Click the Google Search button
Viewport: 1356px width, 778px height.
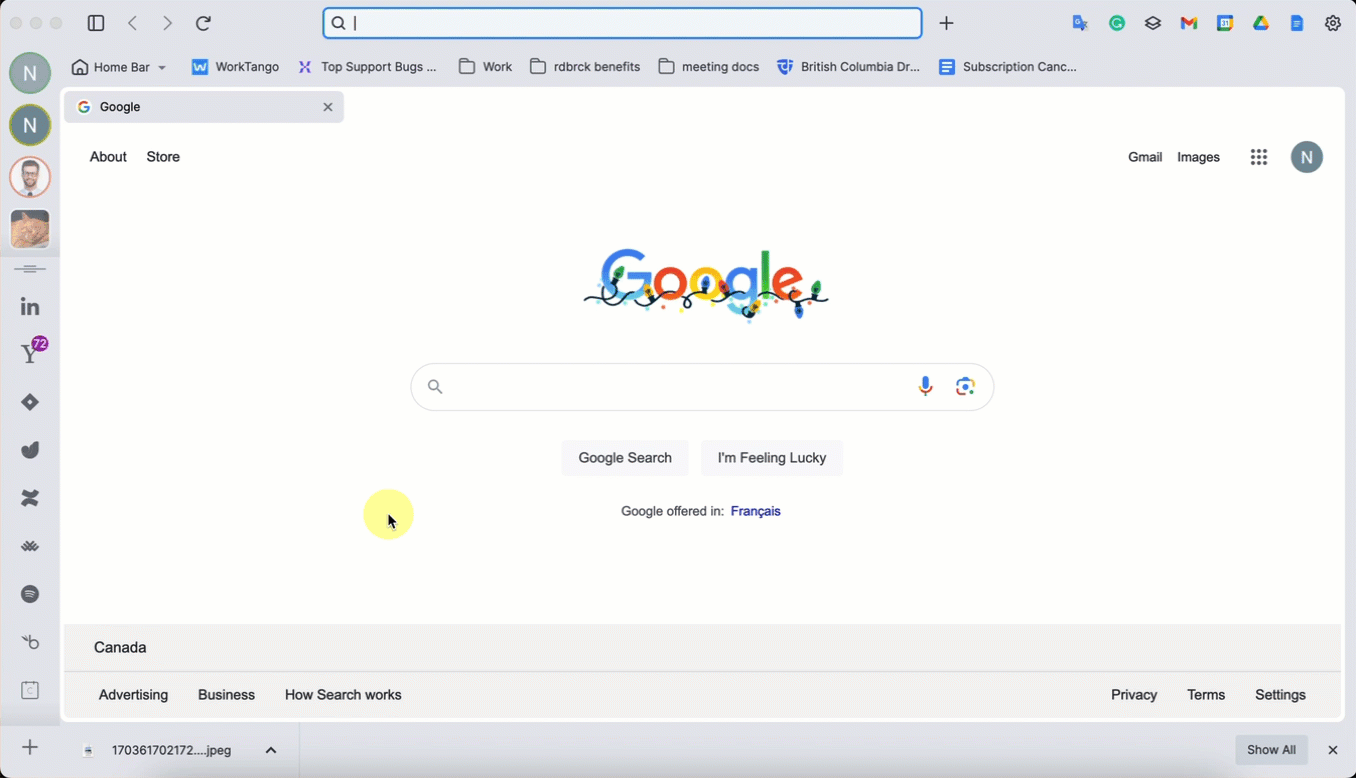[x=625, y=458]
